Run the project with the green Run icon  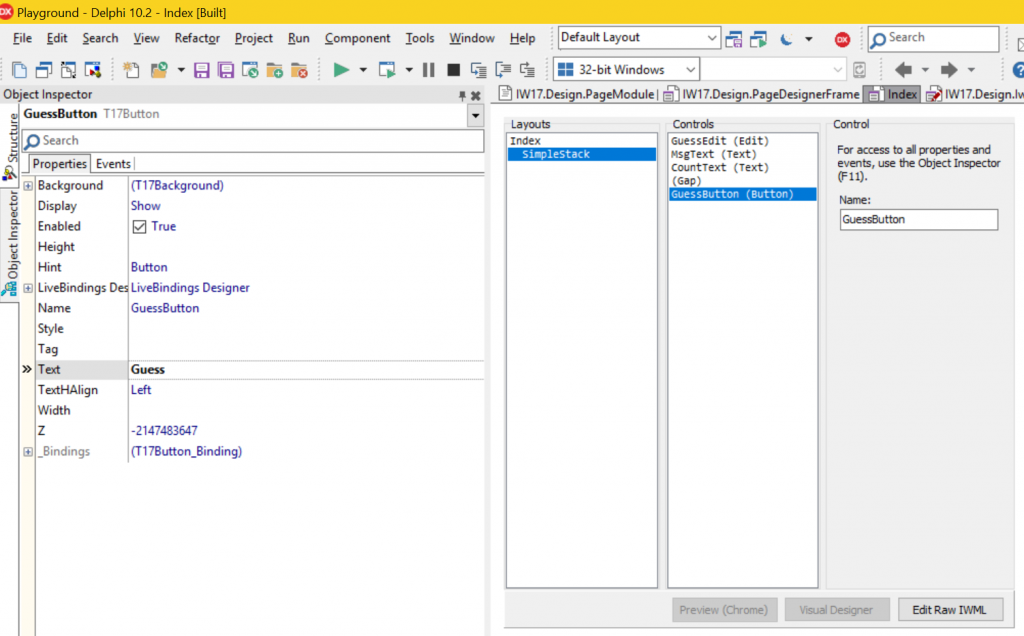pyautogui.click(x=340, y=70)
